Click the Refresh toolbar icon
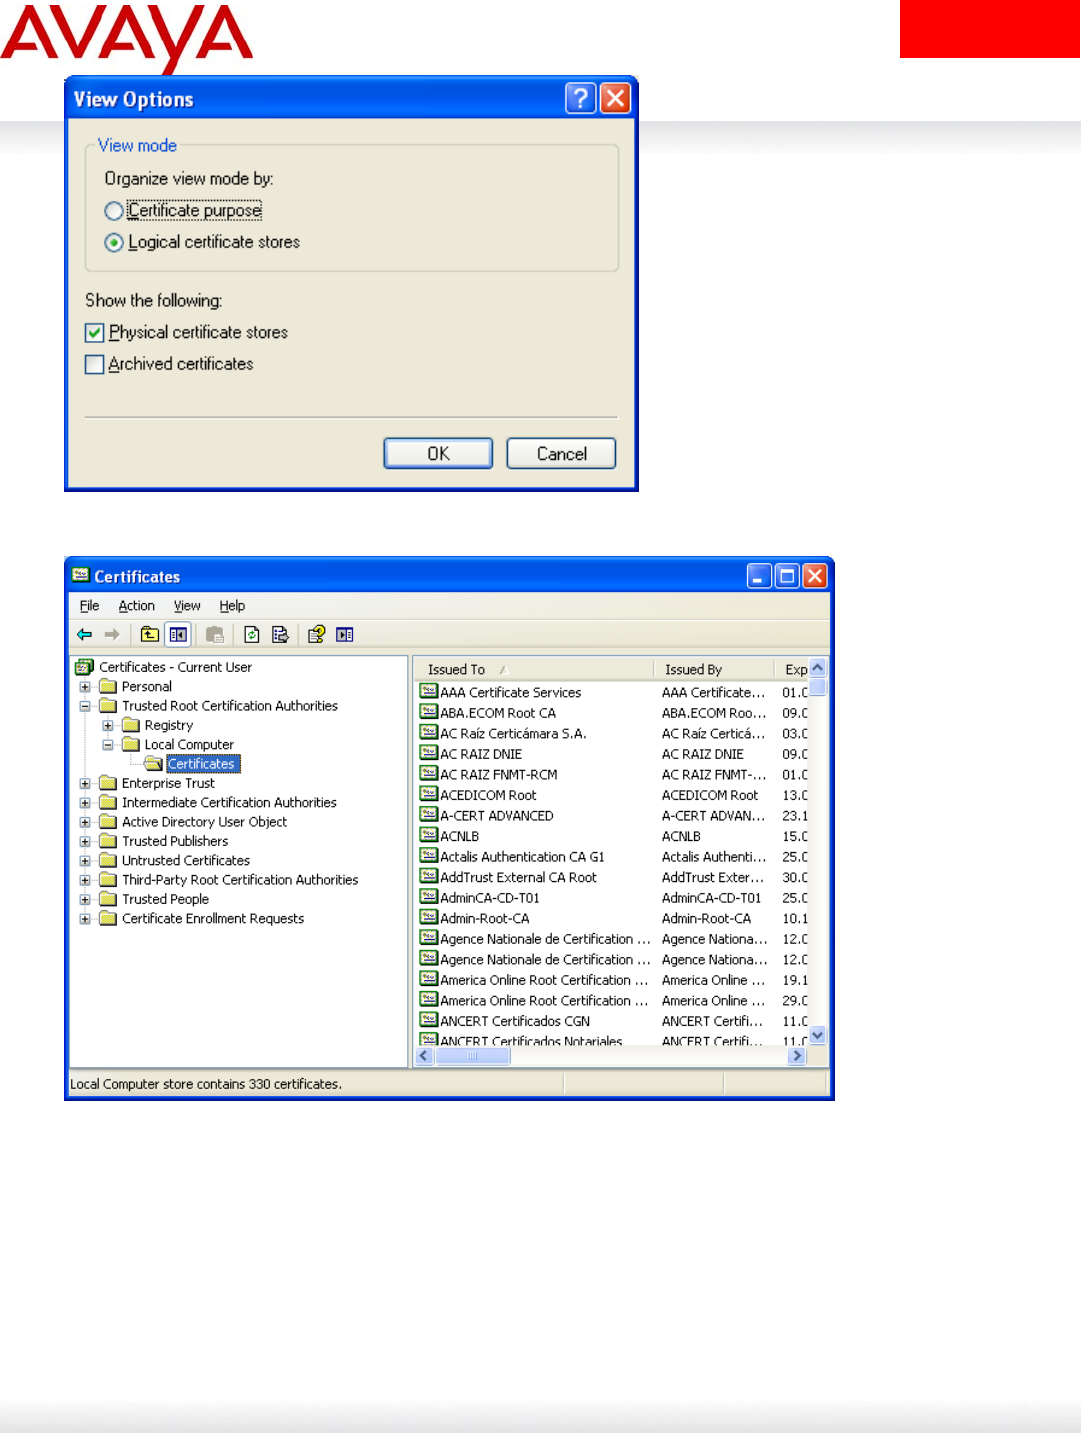Viewport: 1081px width, 1433px height. (x=252, y=634)
